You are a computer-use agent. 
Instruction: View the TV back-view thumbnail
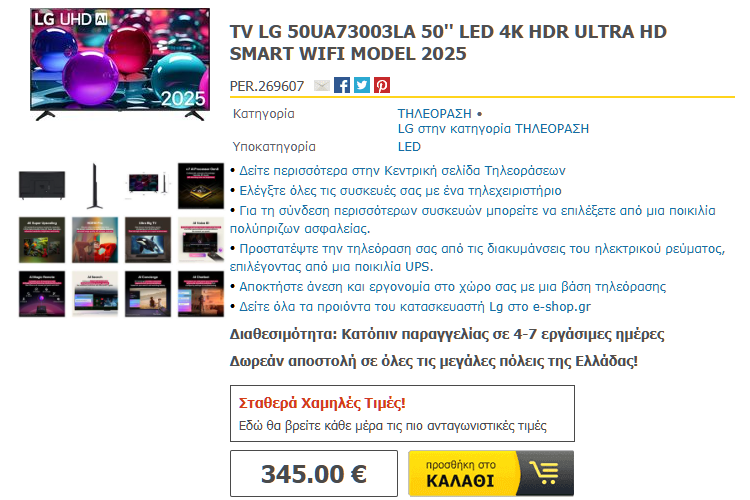(42, 186)
